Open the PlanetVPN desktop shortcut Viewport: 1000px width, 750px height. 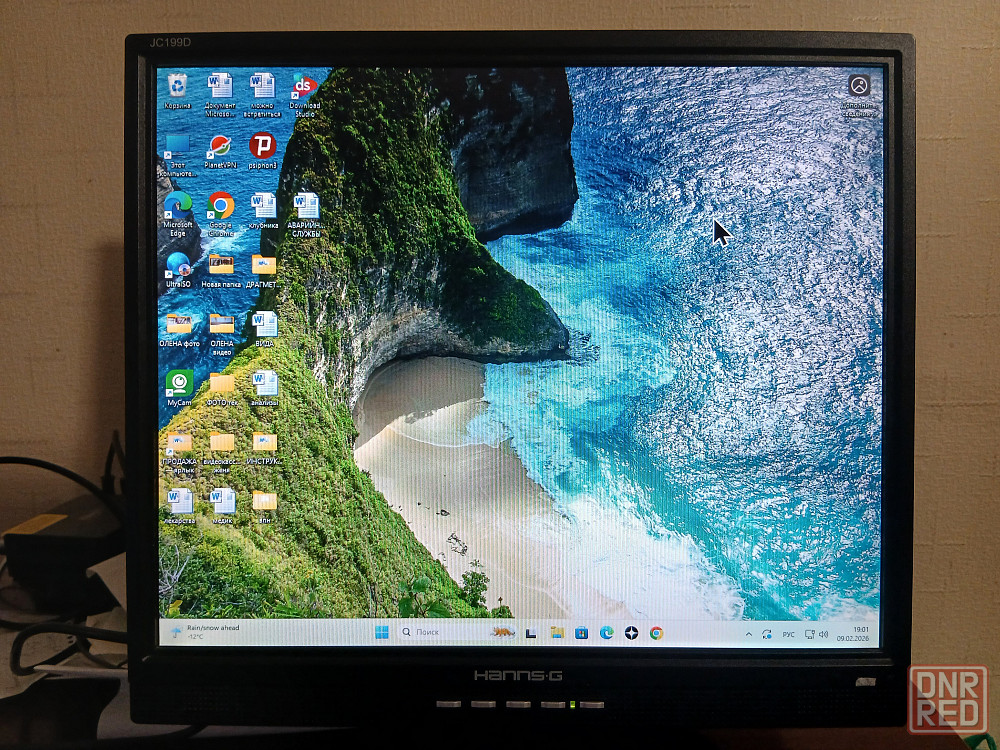pos(220,148)
